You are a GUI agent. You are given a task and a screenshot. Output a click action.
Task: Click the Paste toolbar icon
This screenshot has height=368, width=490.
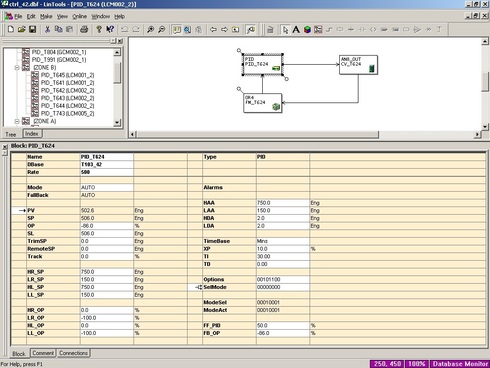[69, 29]
